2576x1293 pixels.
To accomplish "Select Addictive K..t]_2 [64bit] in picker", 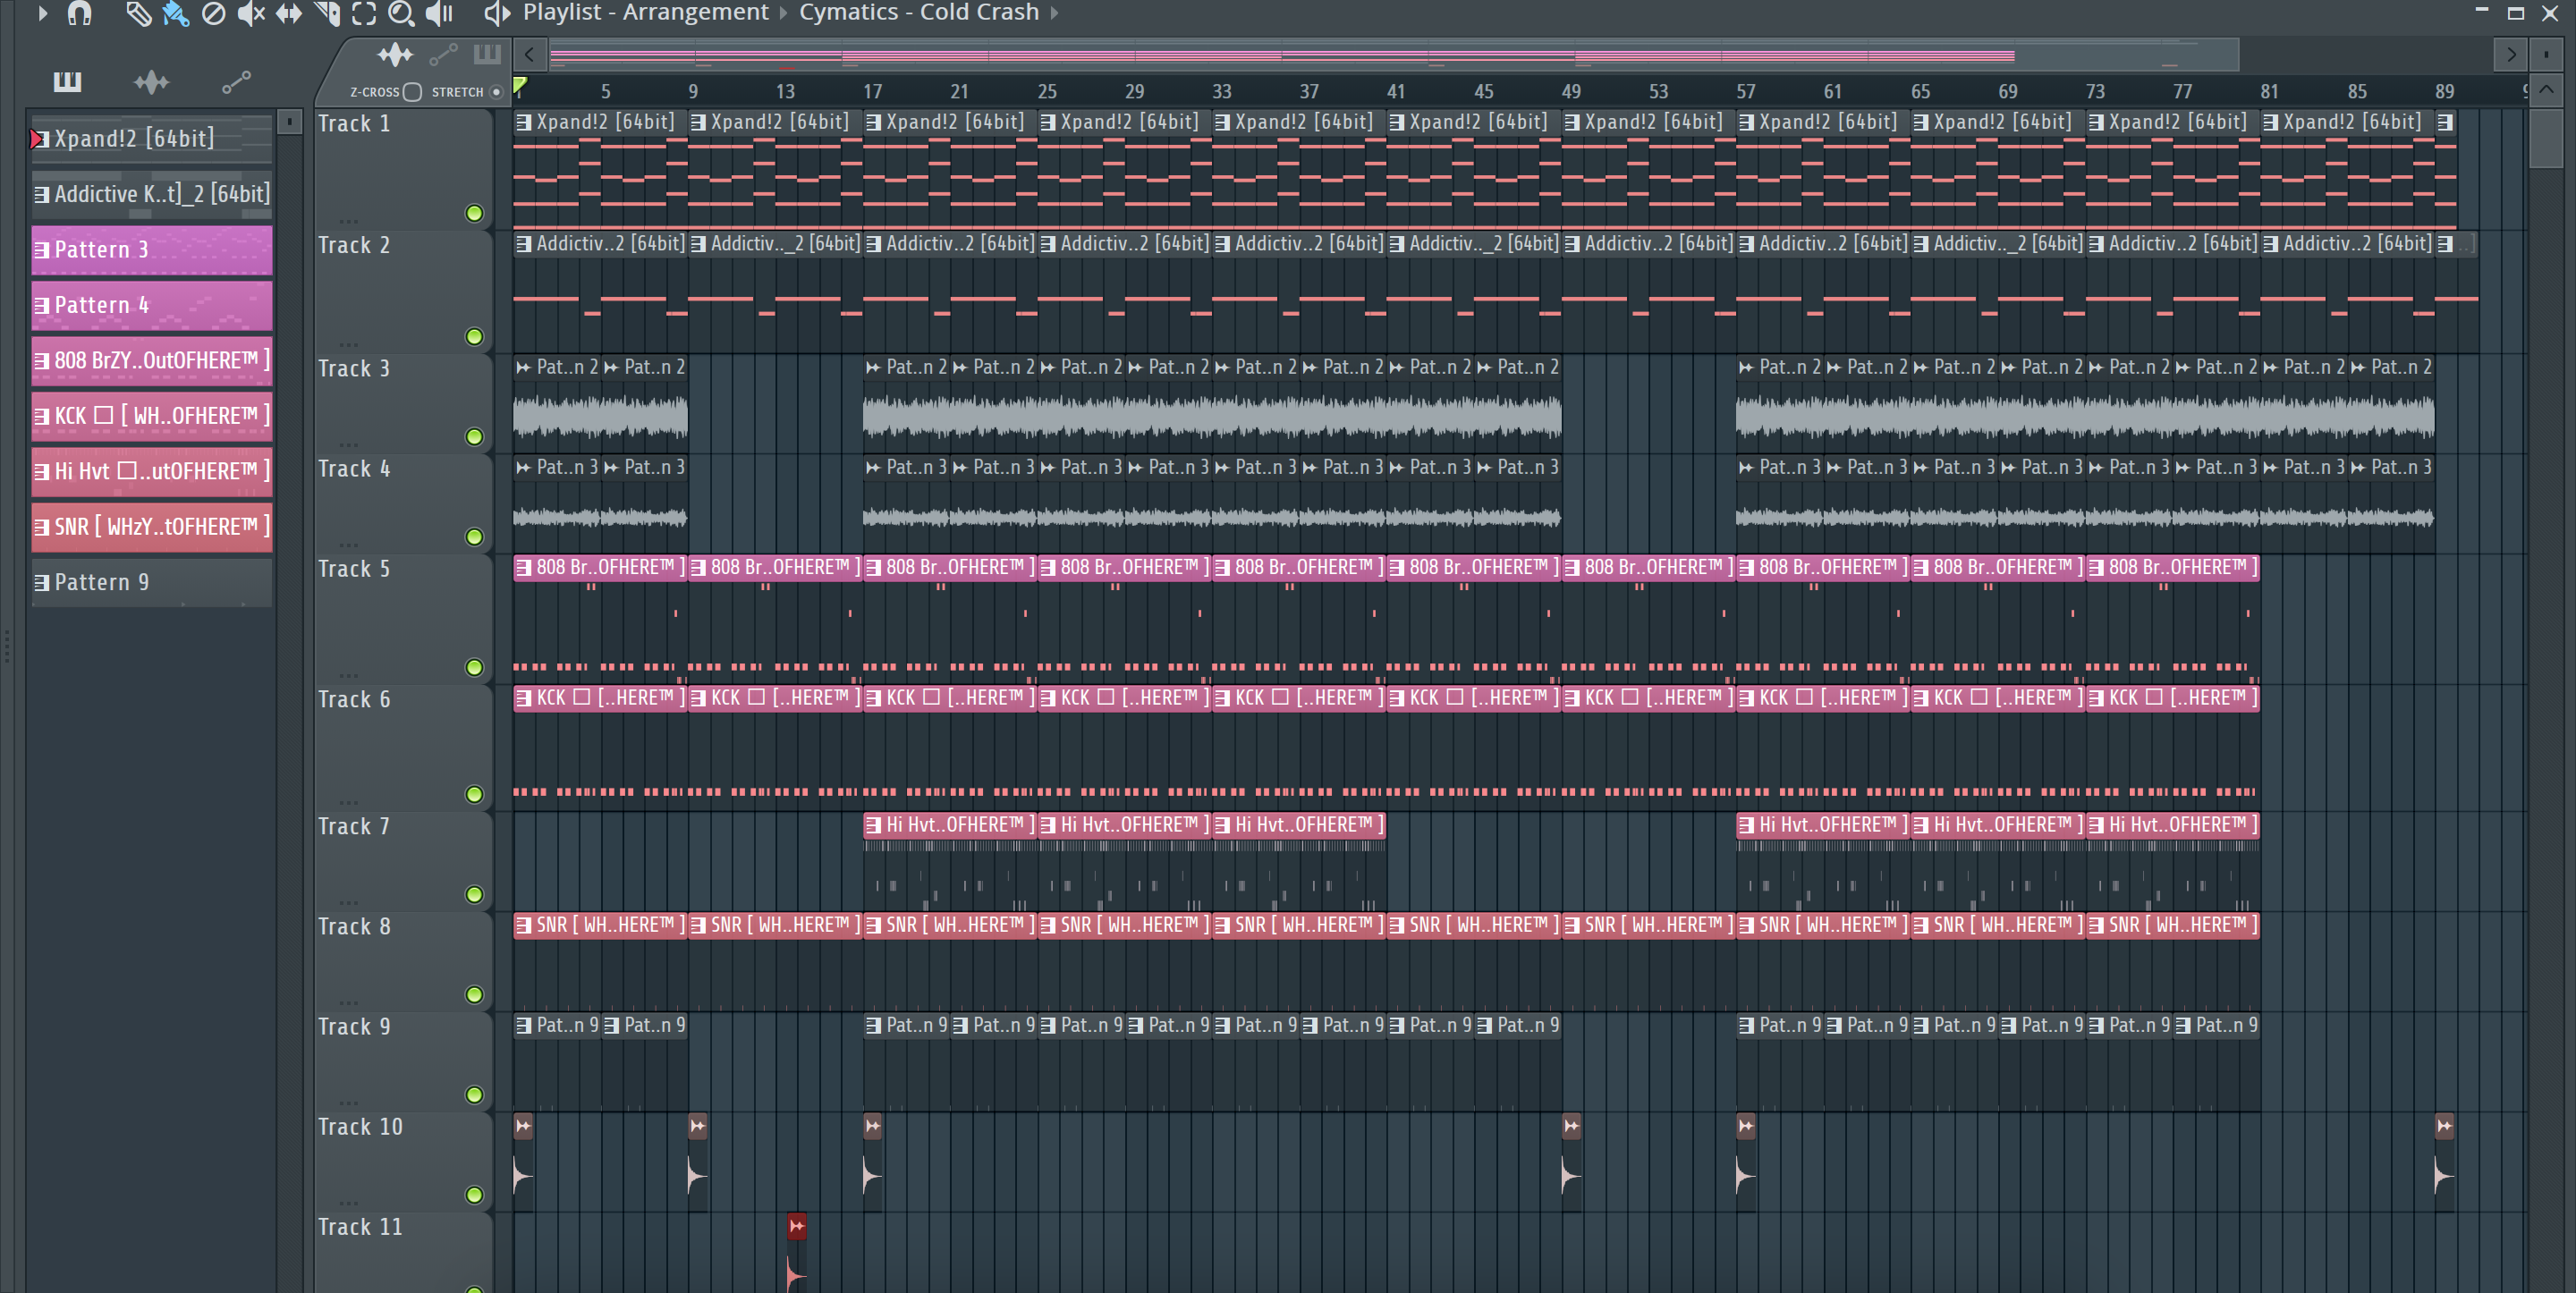I will [152, 194].
